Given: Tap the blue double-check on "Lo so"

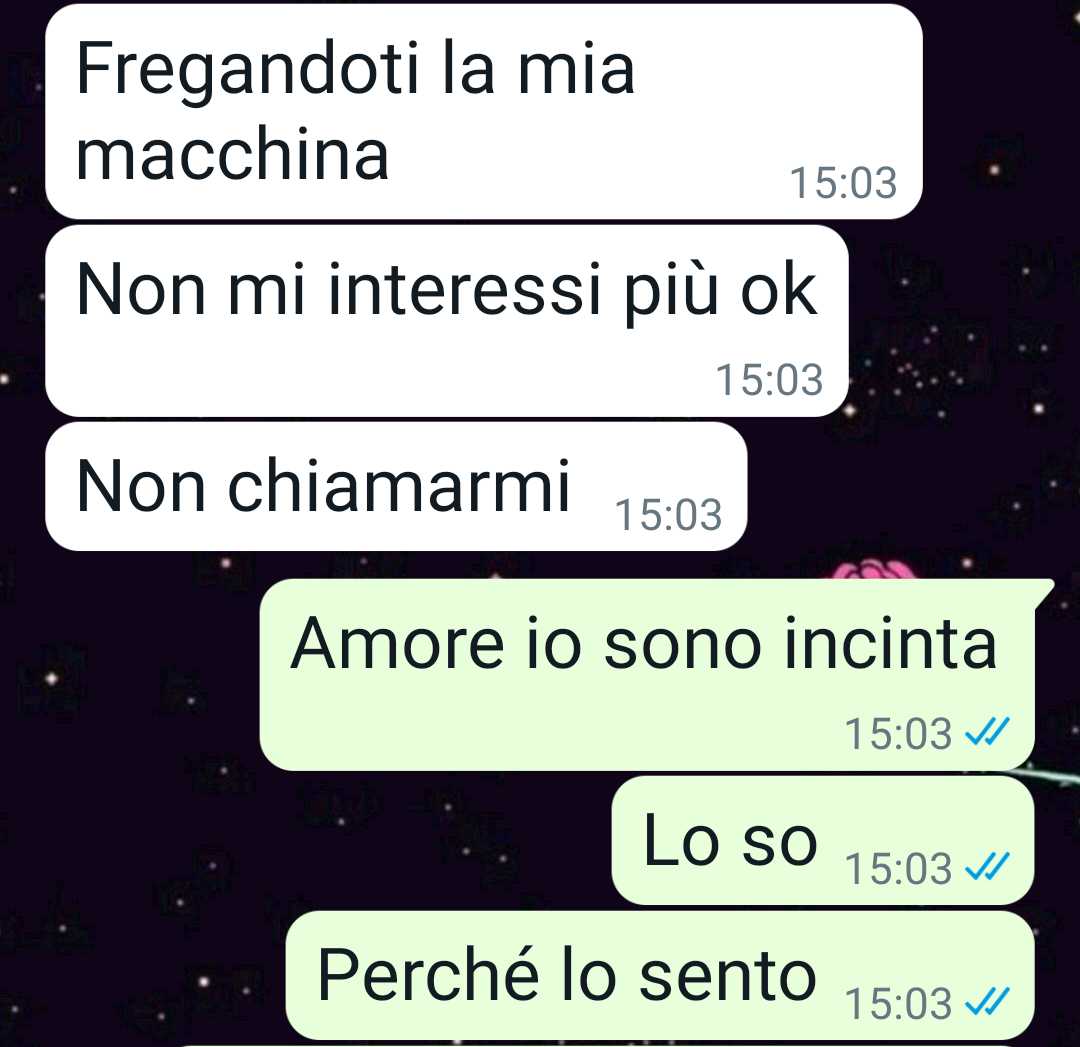Looking at the screenshot, I should coord(988,867).
